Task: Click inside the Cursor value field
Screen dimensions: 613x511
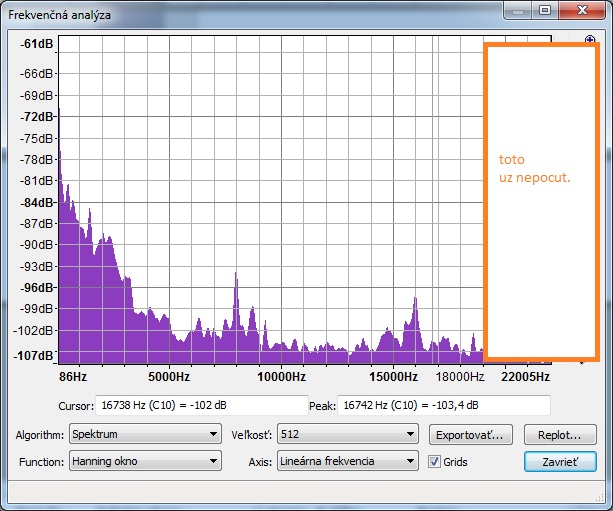Action: [x=200, y=405]
